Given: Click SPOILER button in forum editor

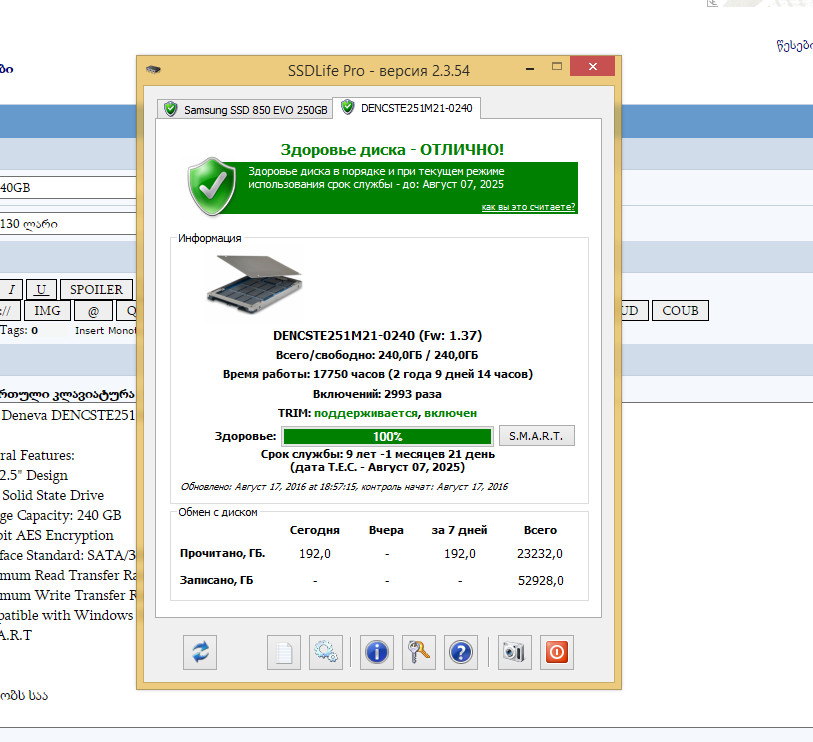Looking at the screenshot, I should click(x=96, y=289).
